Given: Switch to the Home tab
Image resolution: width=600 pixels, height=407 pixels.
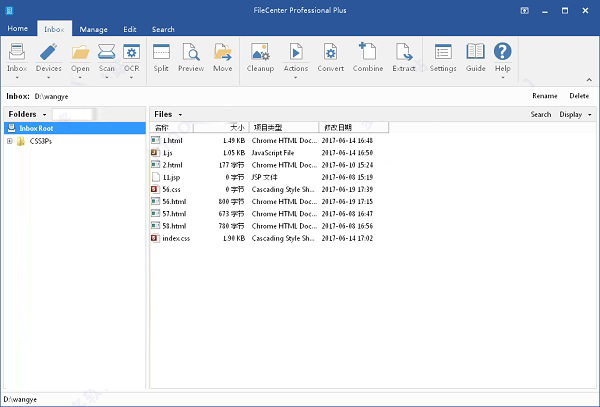Looking at the screenshot, I should click(x=18, y=29).
